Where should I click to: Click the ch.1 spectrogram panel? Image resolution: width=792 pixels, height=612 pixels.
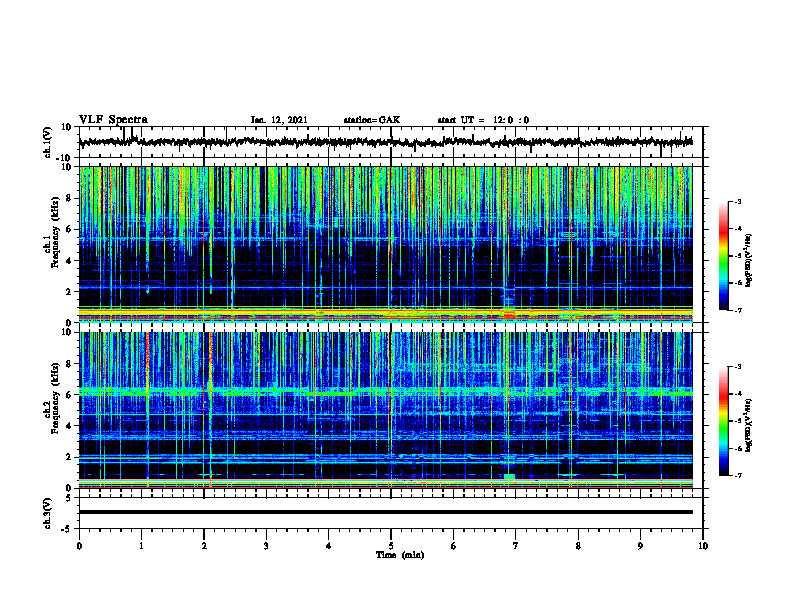[x=385, y=244]
